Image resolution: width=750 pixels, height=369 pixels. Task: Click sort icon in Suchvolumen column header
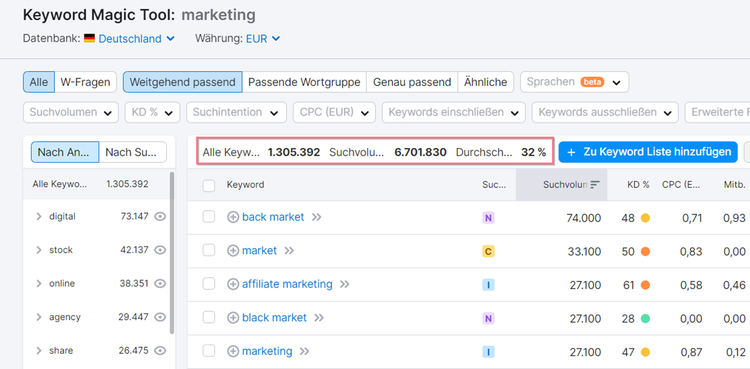tap(595, 185)
